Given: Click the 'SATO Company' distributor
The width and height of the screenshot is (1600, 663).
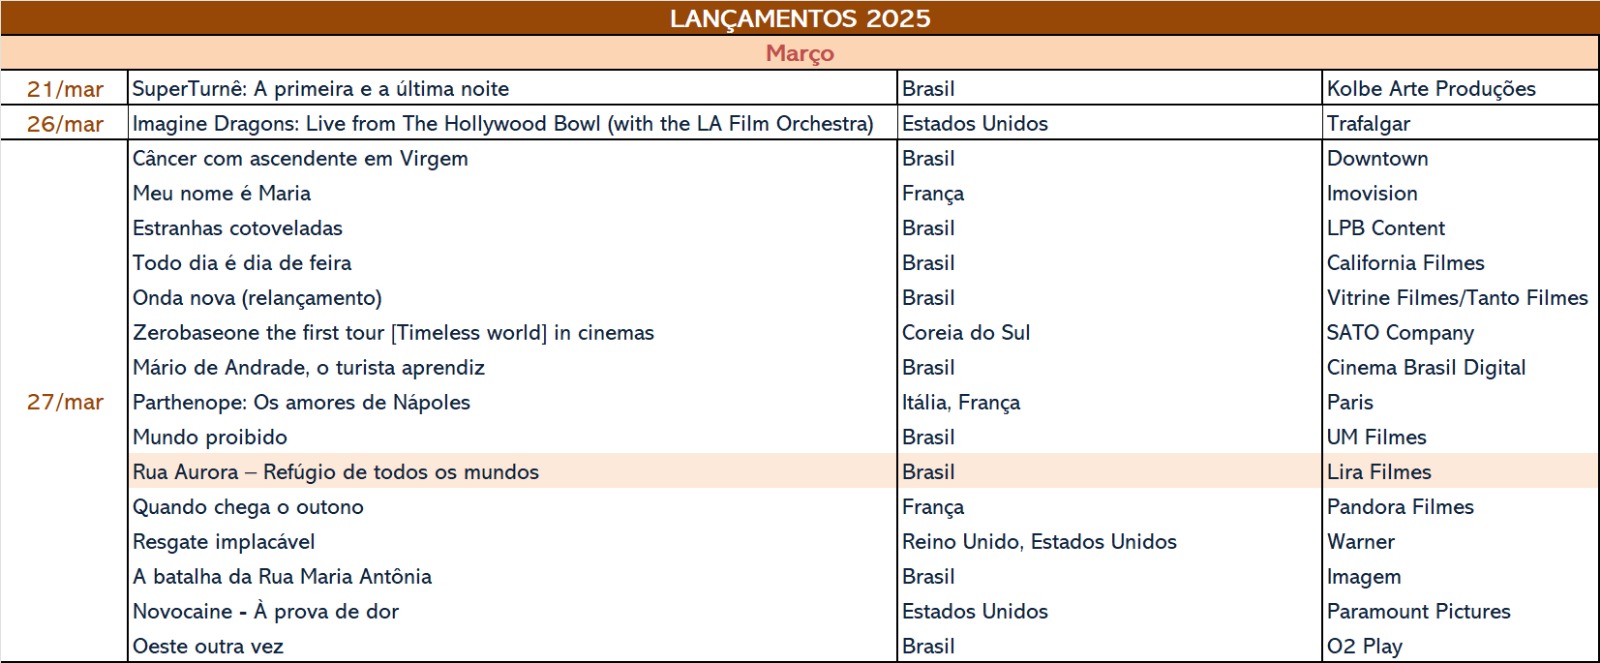Looking at the screenshot, I should pyautogui.click(x=1400, y=333).
